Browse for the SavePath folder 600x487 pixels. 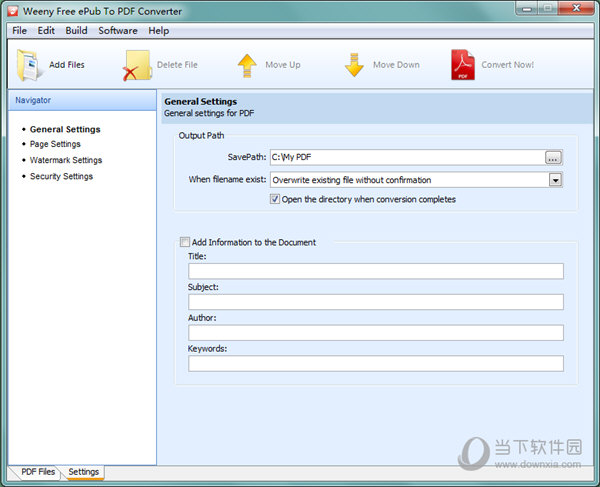pos(553,157)
